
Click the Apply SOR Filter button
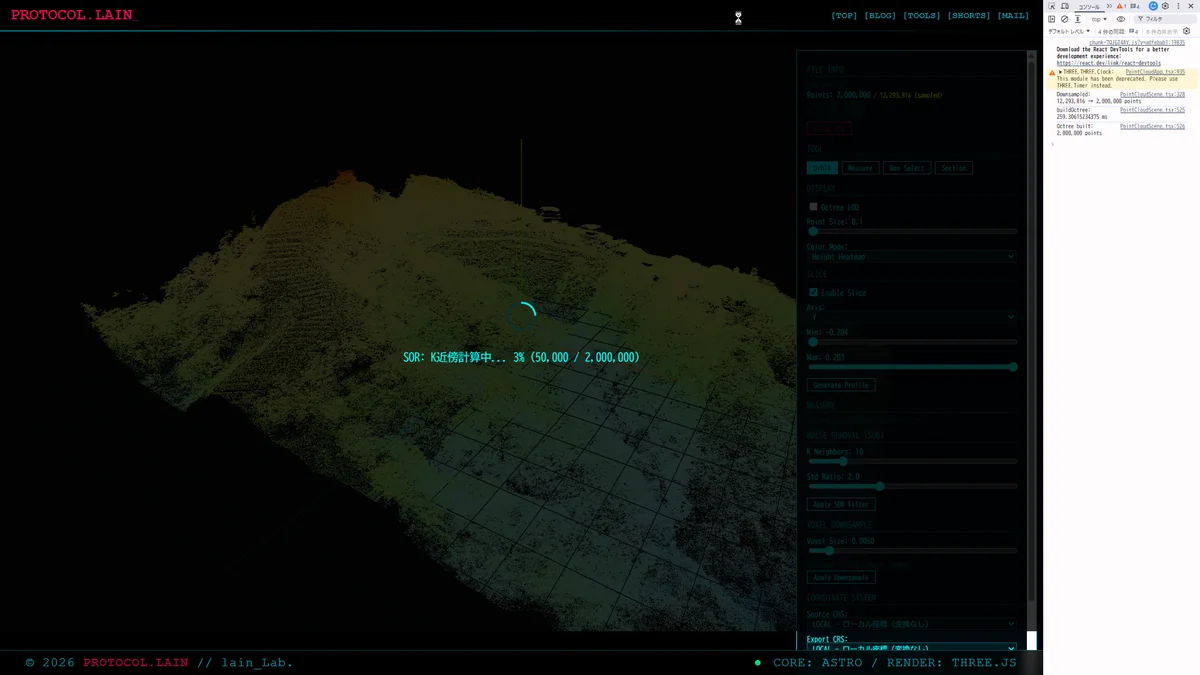pos(841,505)
